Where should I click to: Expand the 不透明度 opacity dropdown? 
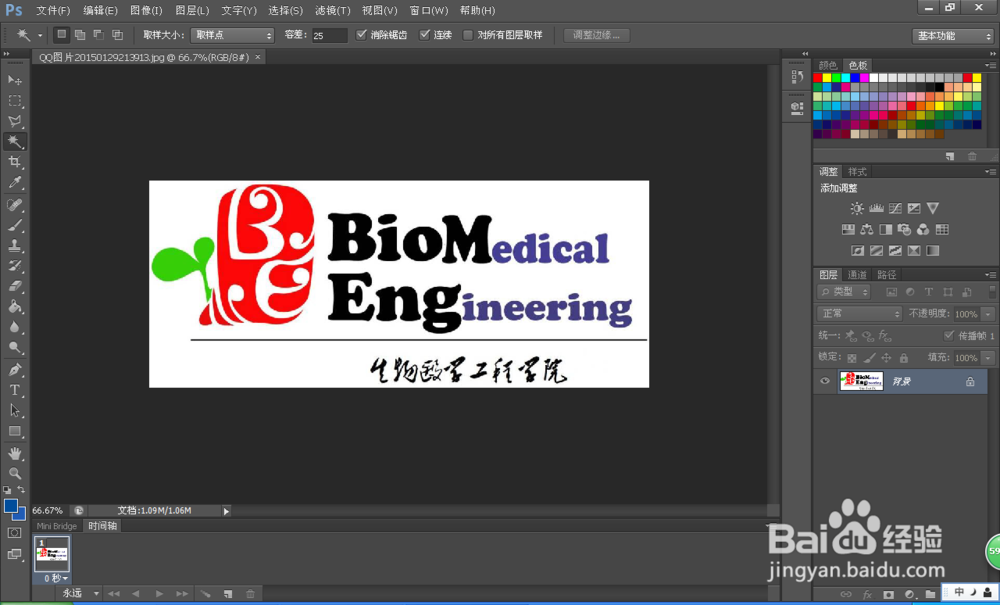coord(987,314)
